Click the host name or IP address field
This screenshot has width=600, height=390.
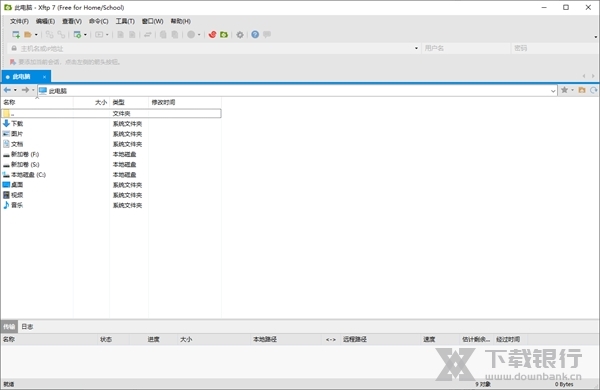tap(214, 48)
